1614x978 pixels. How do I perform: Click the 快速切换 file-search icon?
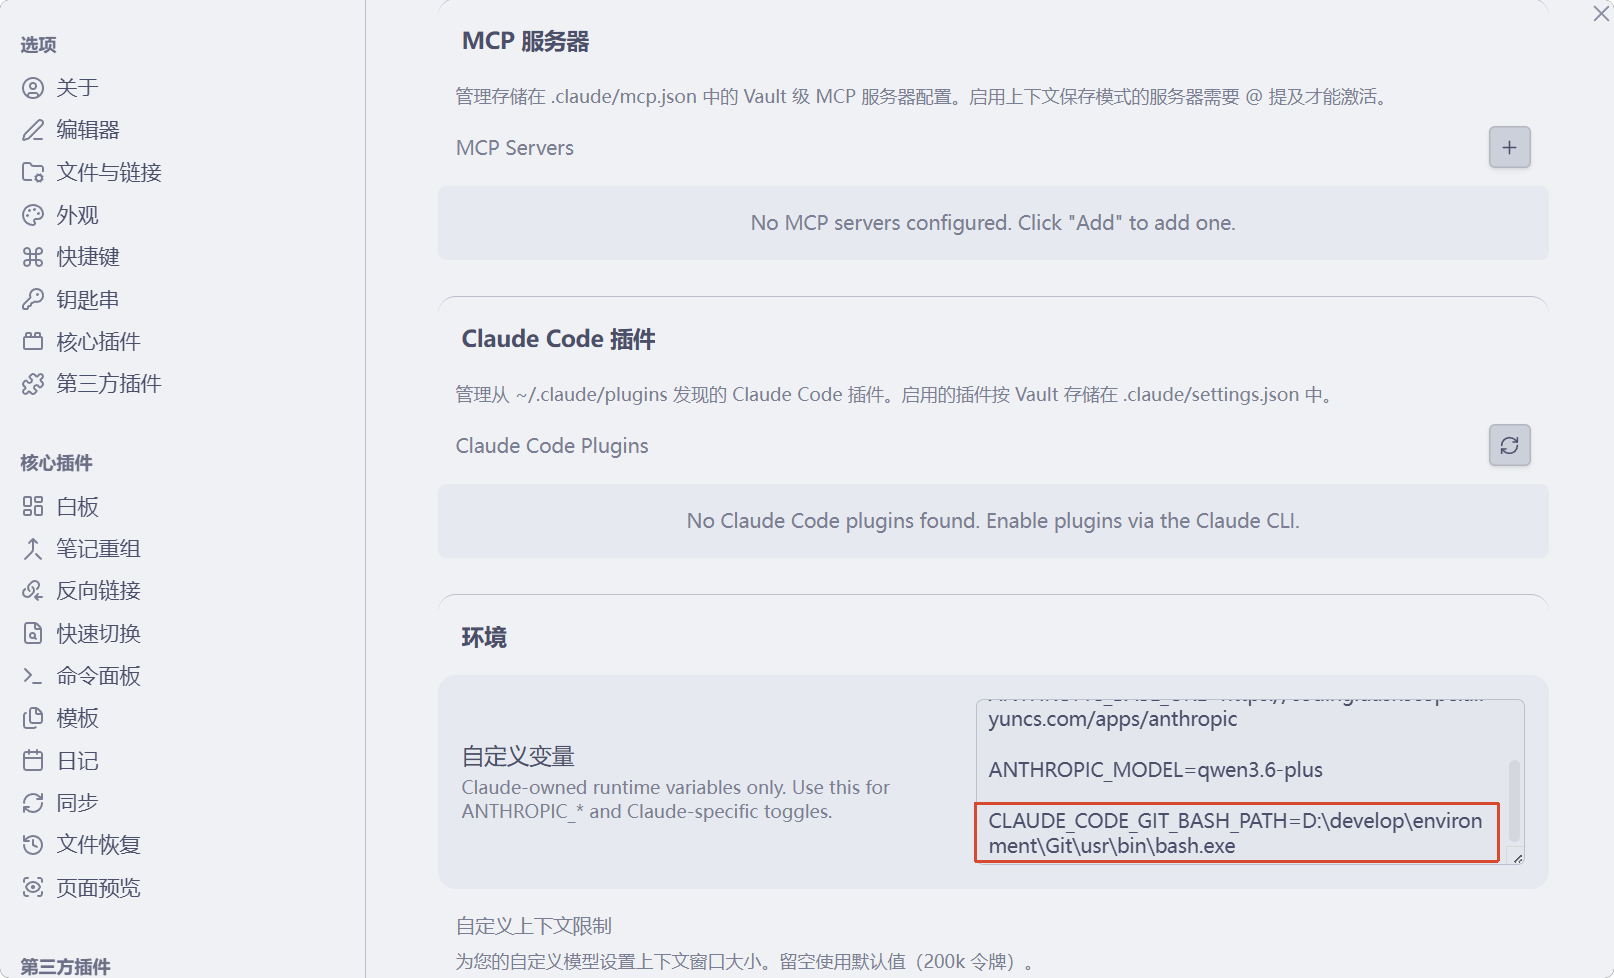33,633
